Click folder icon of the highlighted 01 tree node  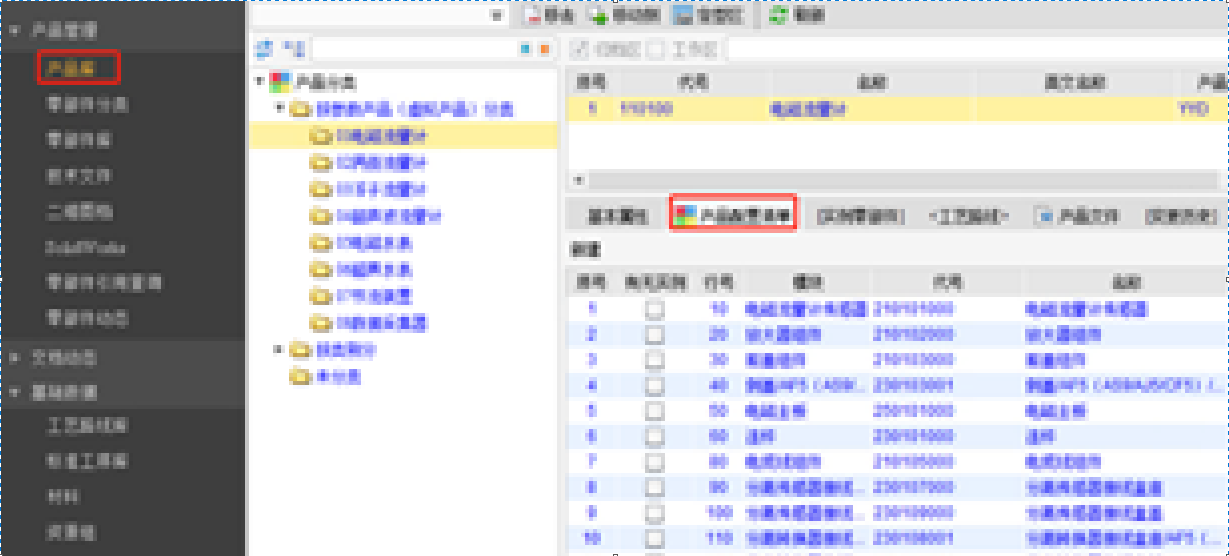pyautogui.click(x=320, y=136)
